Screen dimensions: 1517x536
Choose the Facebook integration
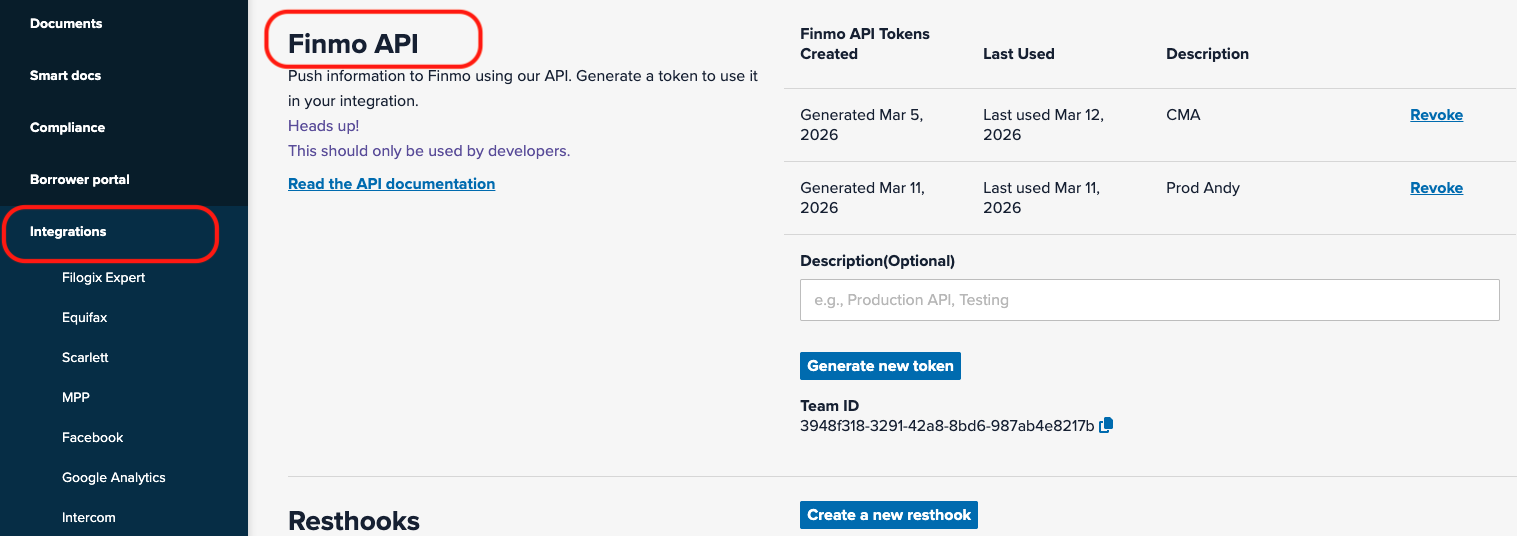coord(92,437)
